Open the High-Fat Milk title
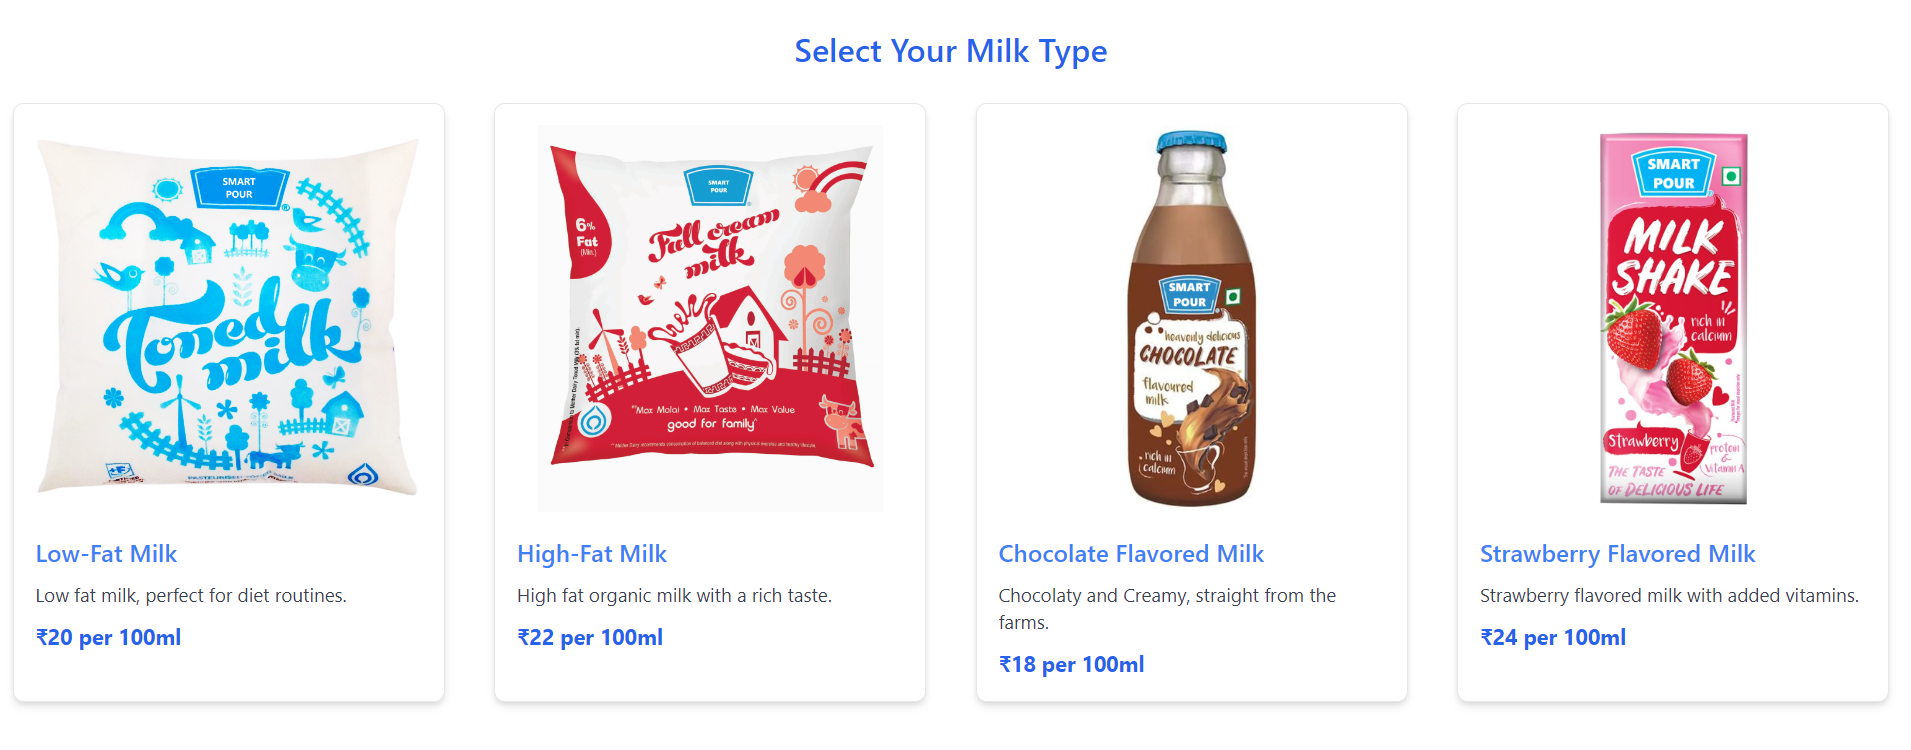This screenshot has width=1911, height=750. [591, 554]
